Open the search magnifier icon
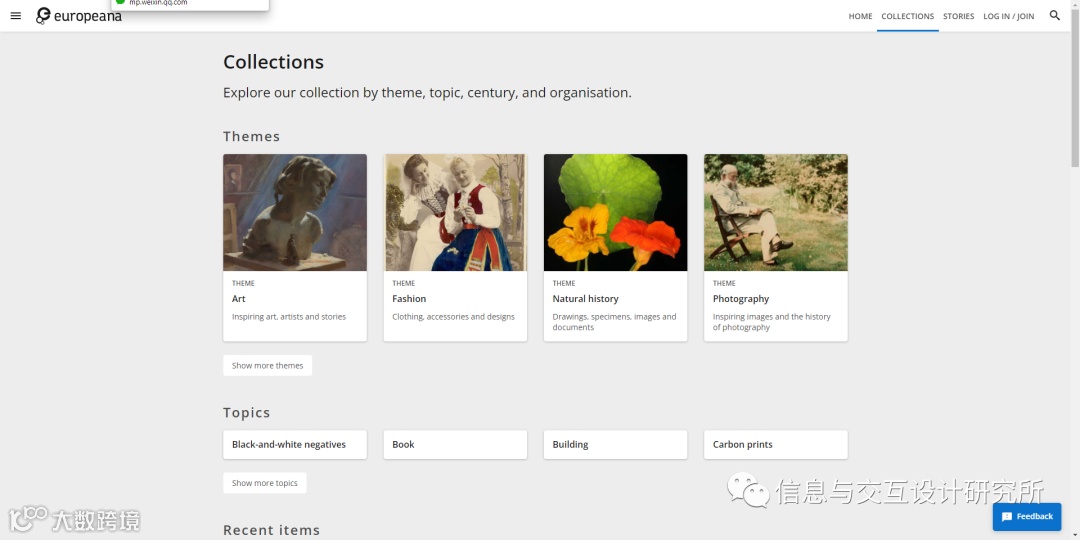This screenshot has height=540, width=1080. point(1054,16)
